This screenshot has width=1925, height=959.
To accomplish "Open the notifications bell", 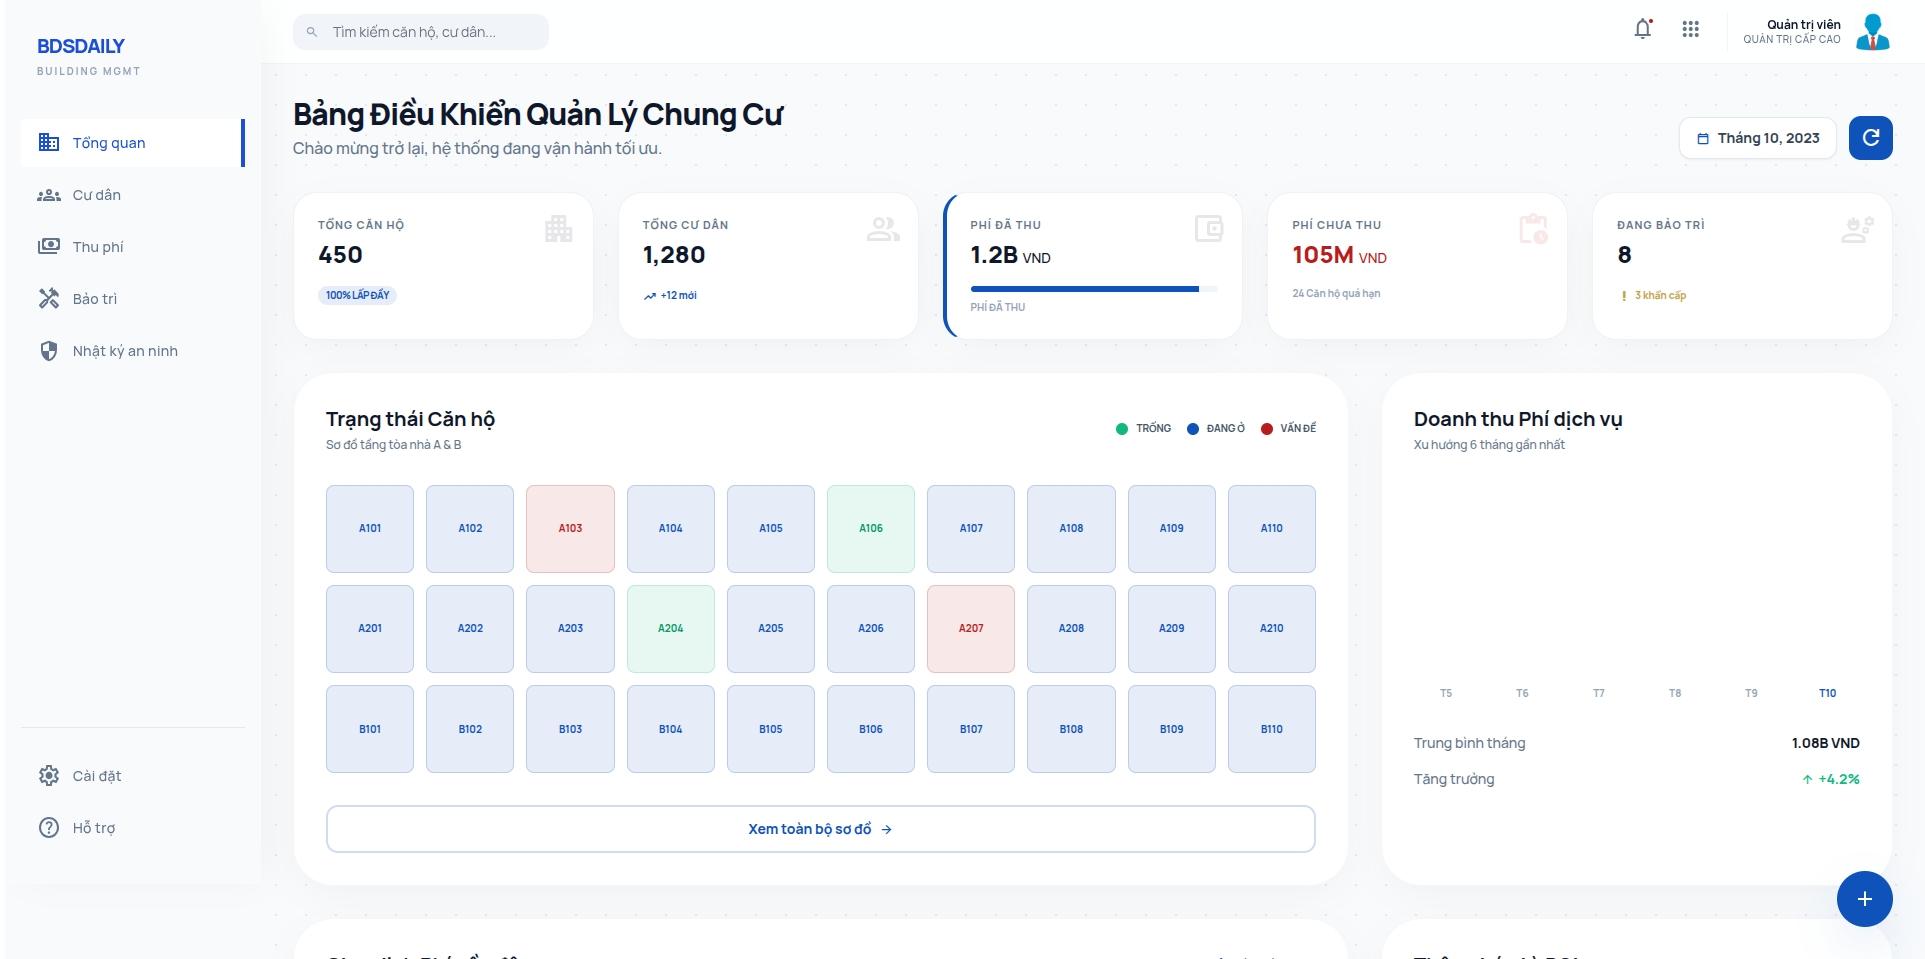I will click(1642, 30).
